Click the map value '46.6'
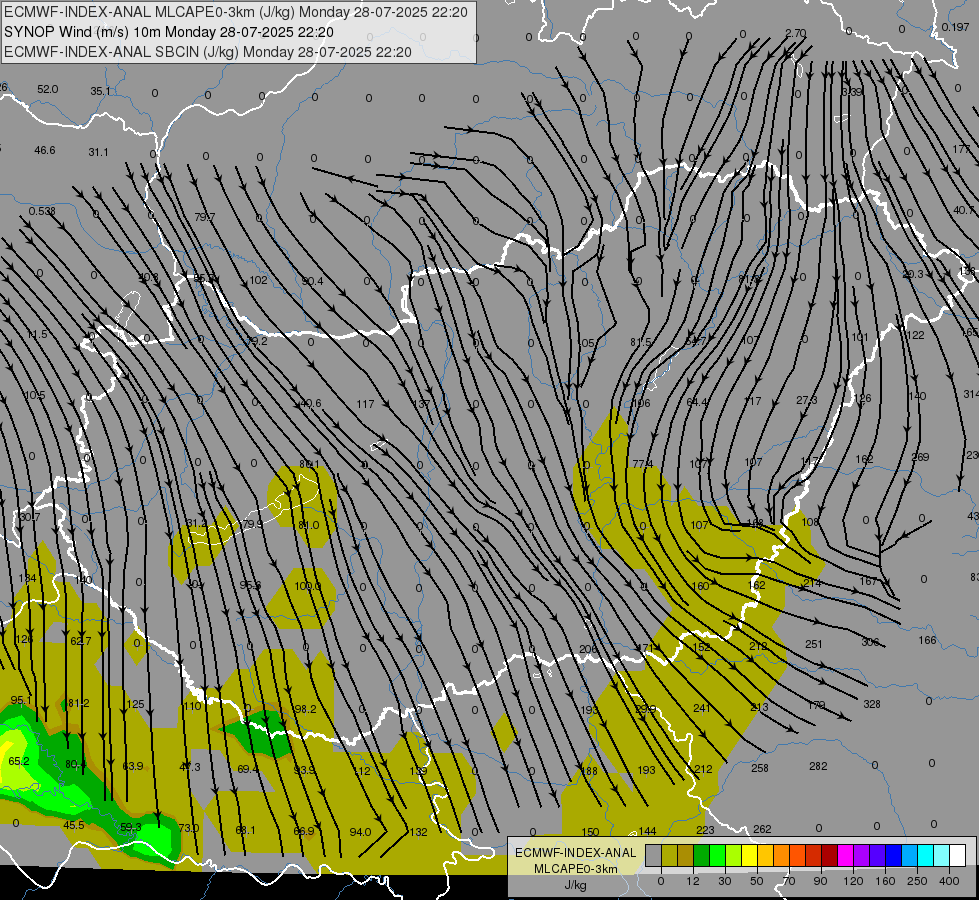Screen dimensions: 979x900 tap(45, 151)
